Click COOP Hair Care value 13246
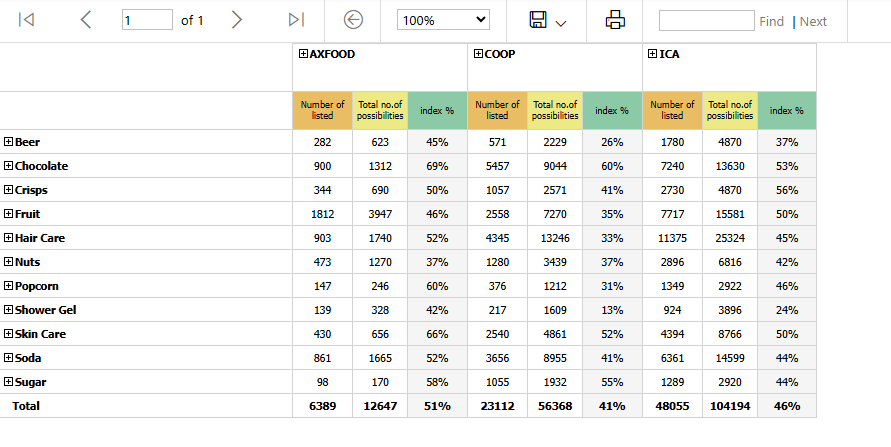The height and width of the screenshot is (447, 891). point(555,238)
